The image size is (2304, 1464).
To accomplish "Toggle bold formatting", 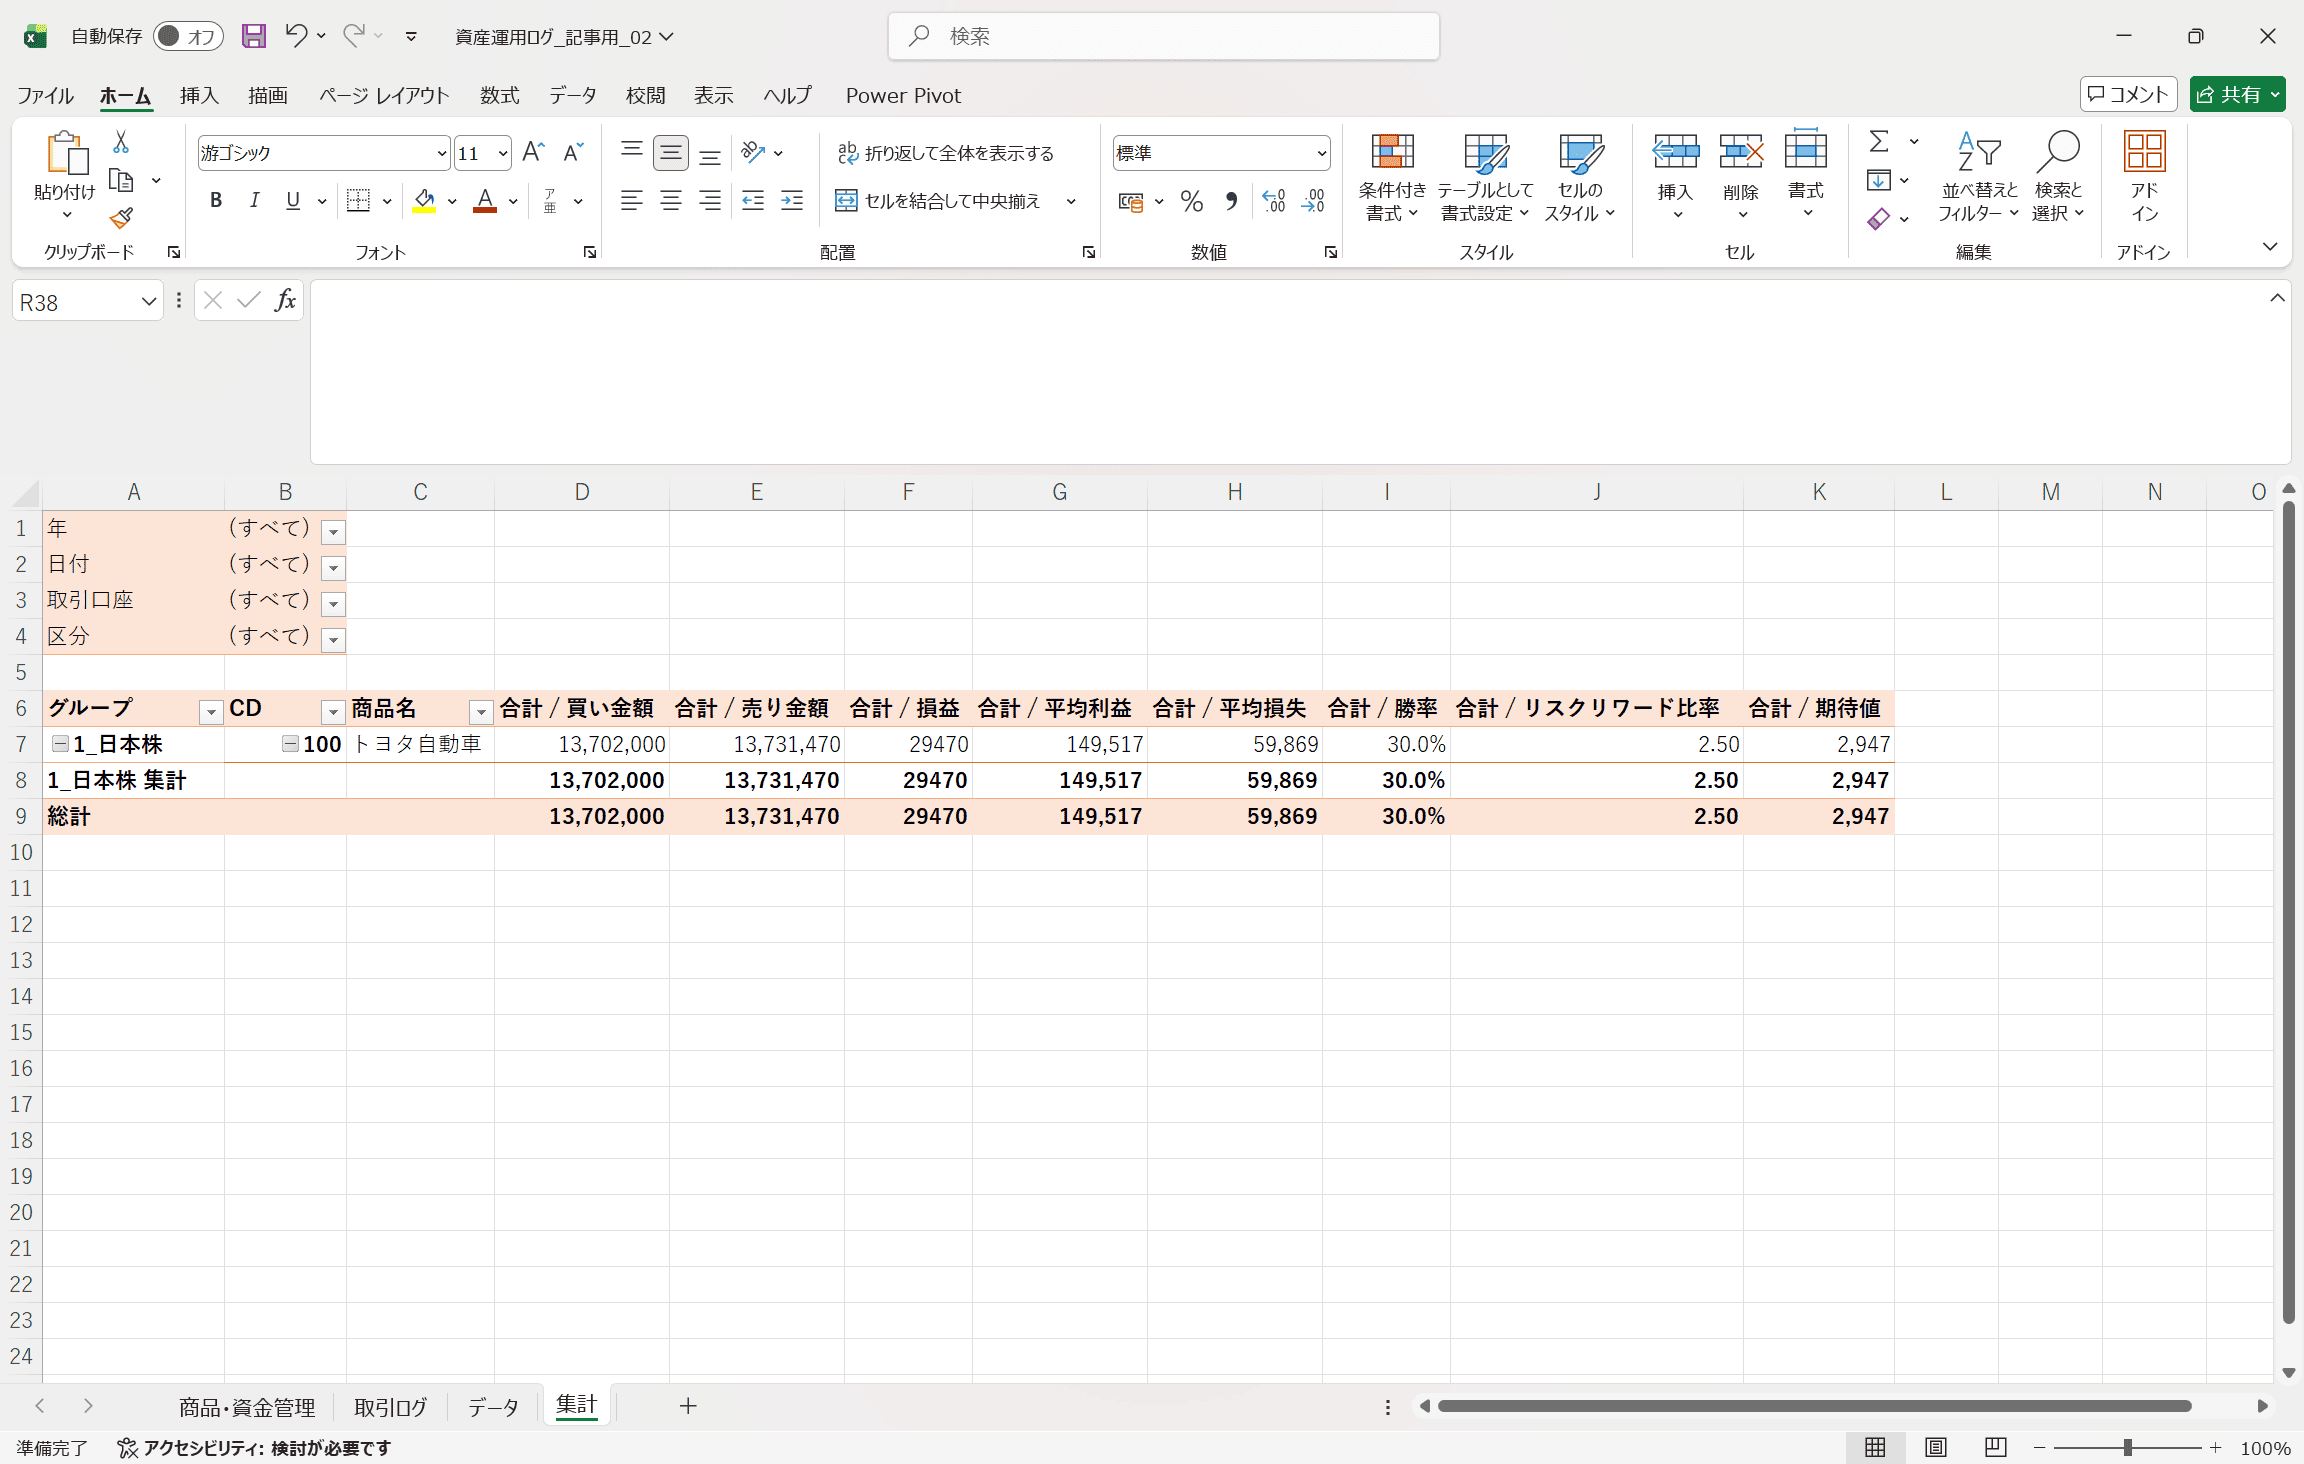I will coord(216,201).
